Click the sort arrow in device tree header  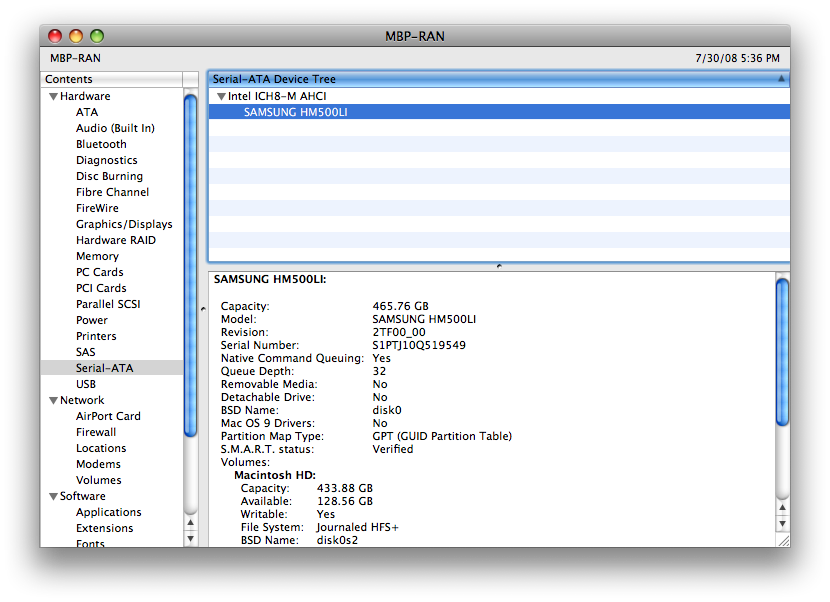click(781, 78)
